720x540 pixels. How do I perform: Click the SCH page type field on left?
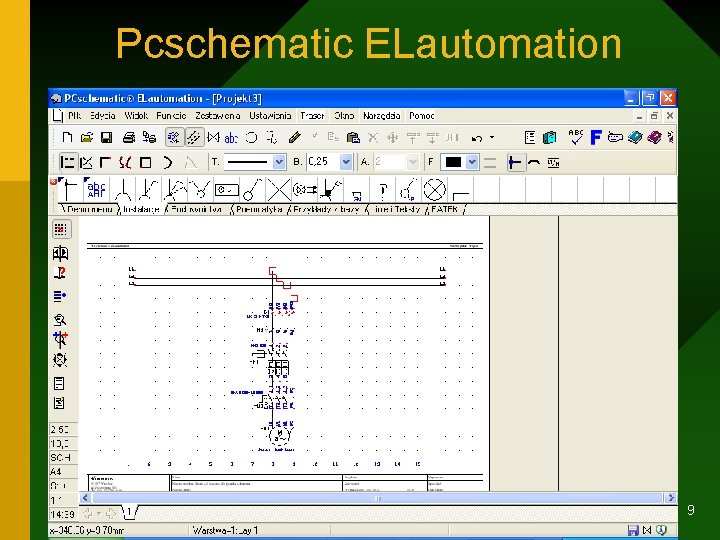pos(61,458)
